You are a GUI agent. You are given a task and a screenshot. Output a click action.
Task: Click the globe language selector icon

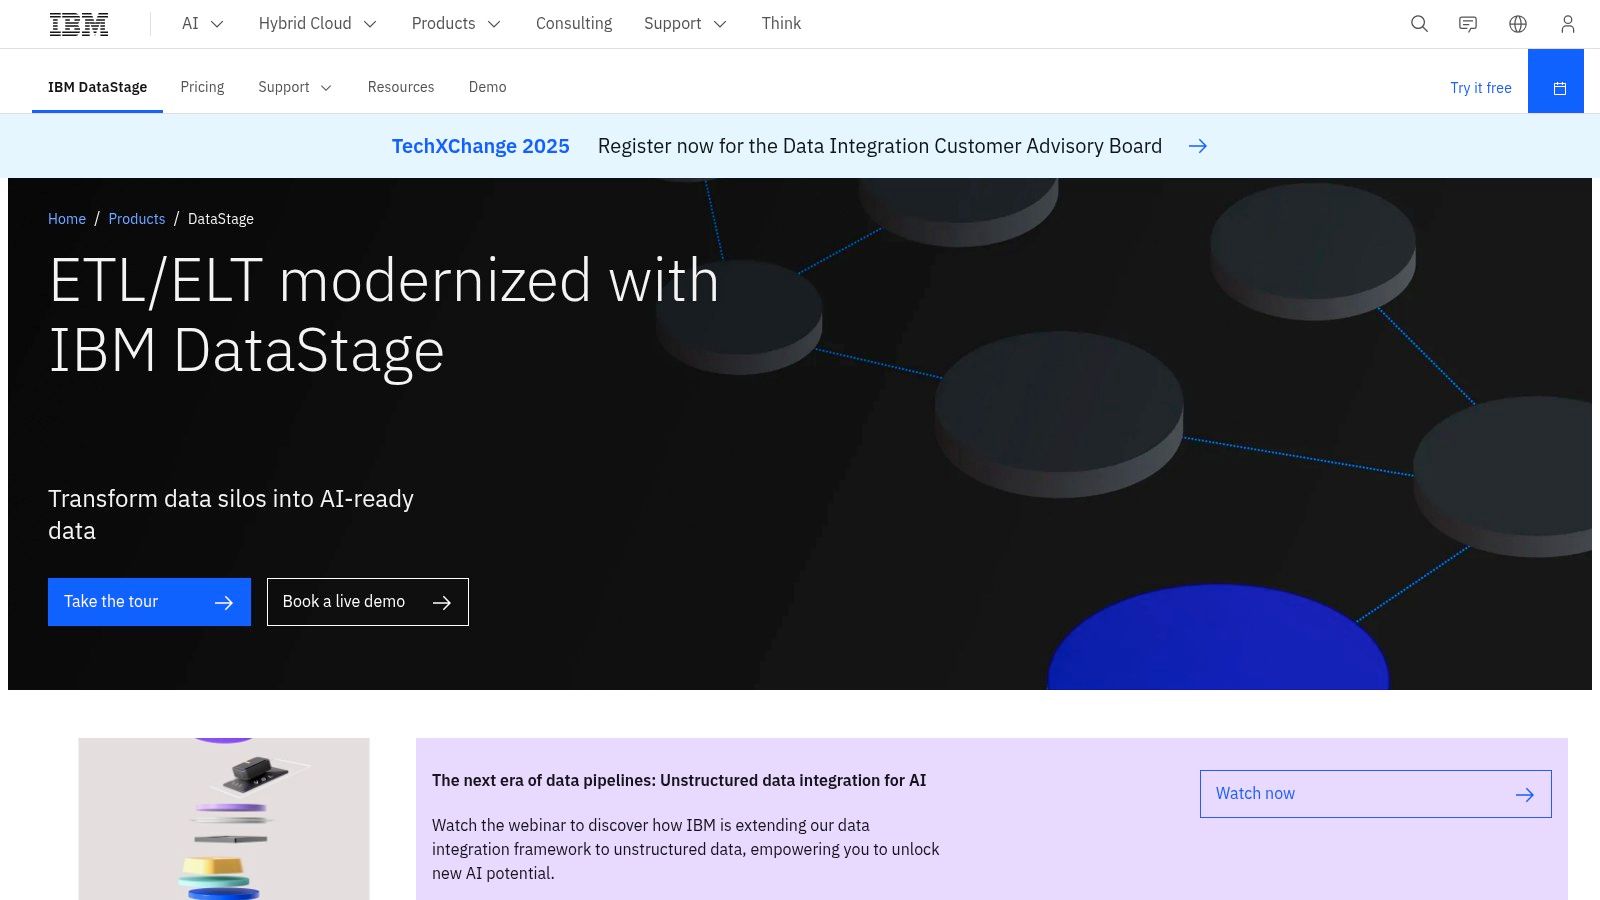(1518, 24)
